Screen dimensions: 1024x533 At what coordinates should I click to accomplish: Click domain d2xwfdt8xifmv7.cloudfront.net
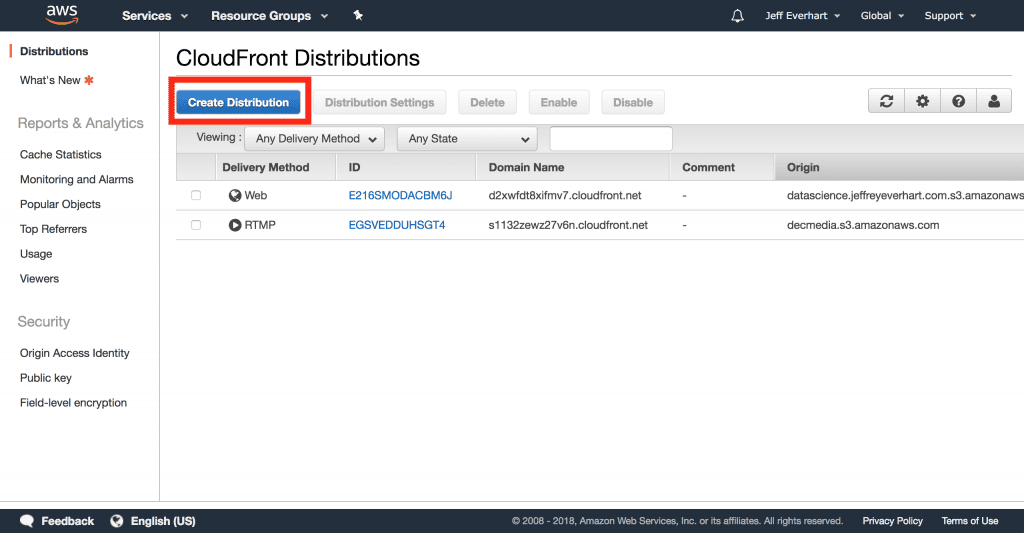pos(565,195)
